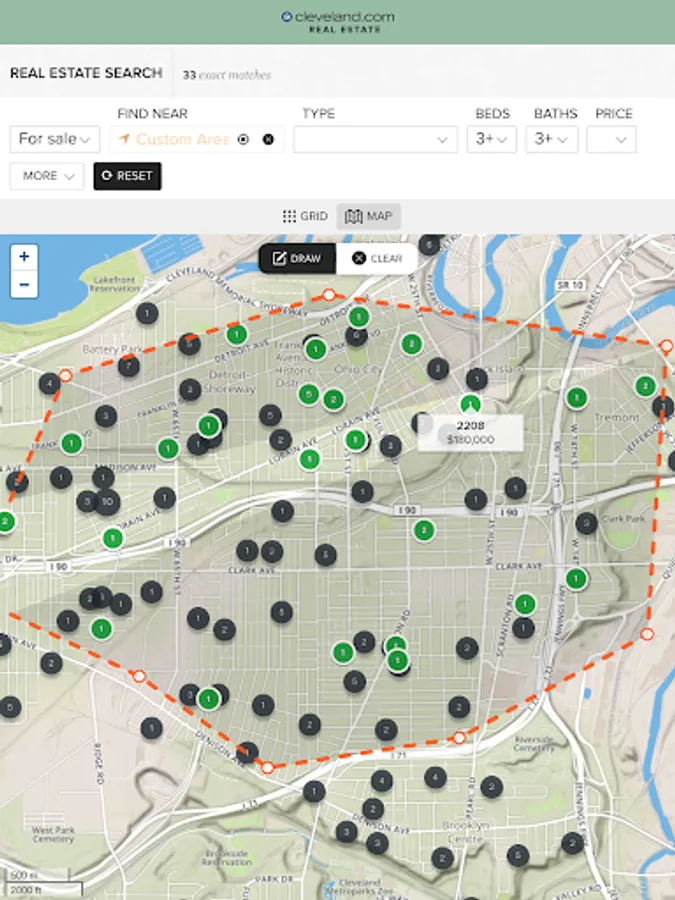Click green marker on Detroit Ave
The height and width of the screenshot is (900, 675).
click(236, 335)
